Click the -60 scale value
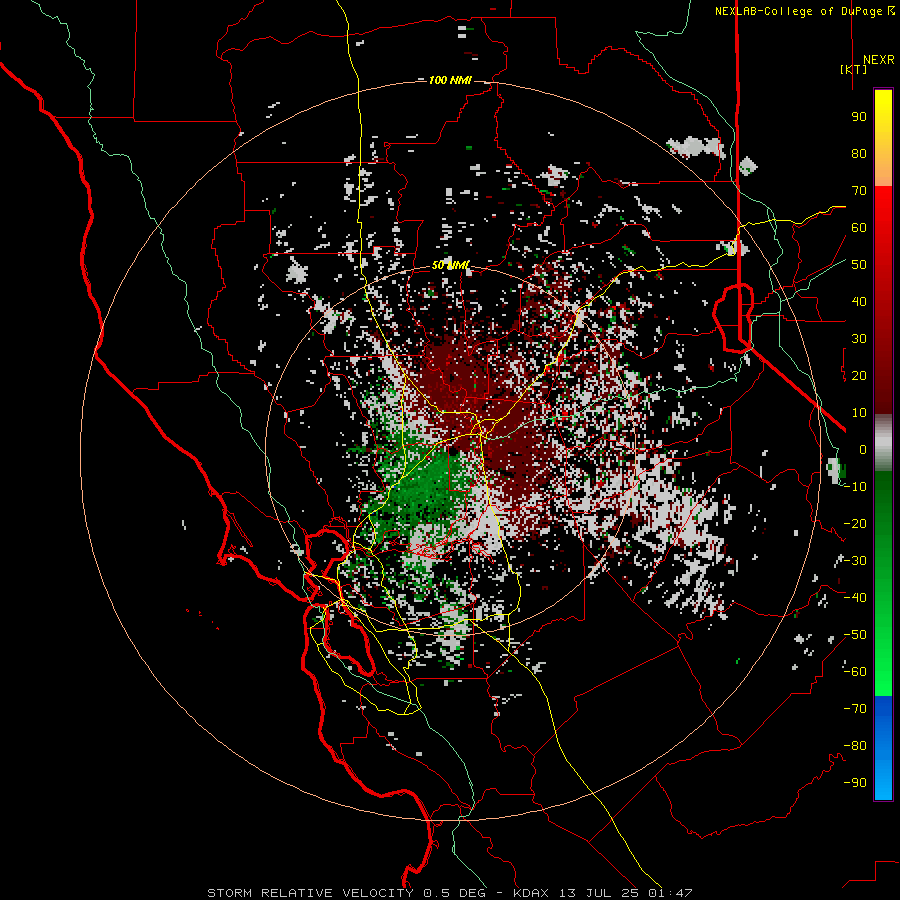 [855, 672]
